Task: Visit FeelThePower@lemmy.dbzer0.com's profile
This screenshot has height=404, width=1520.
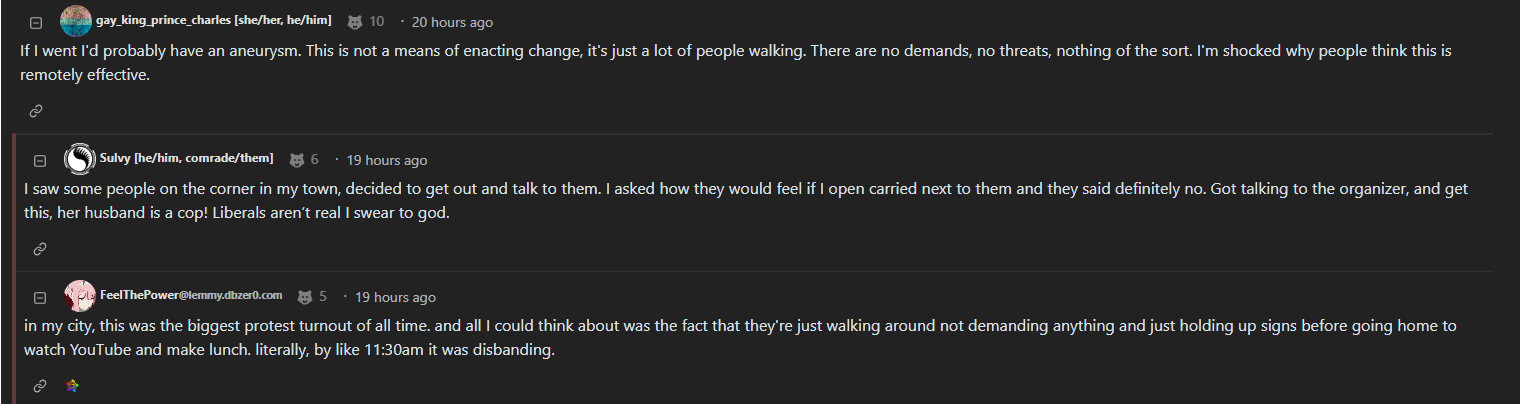Action: [191, 296]
